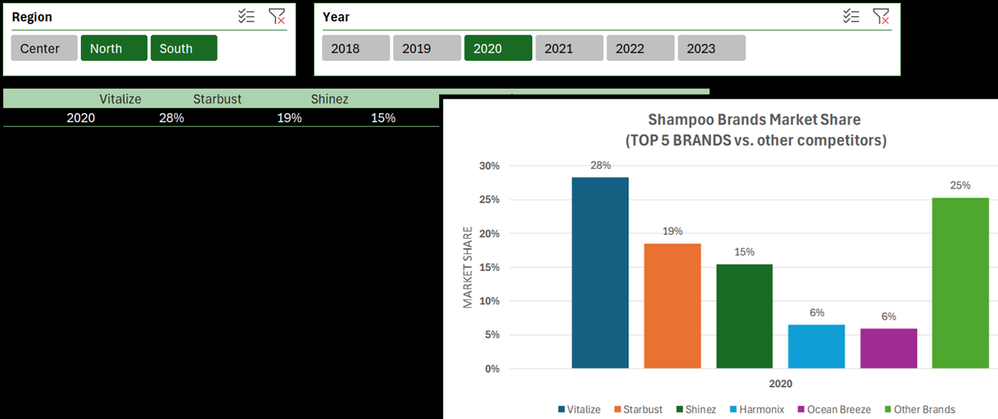Filter by year 2023
998x419 pixels.
pos(712,48)
